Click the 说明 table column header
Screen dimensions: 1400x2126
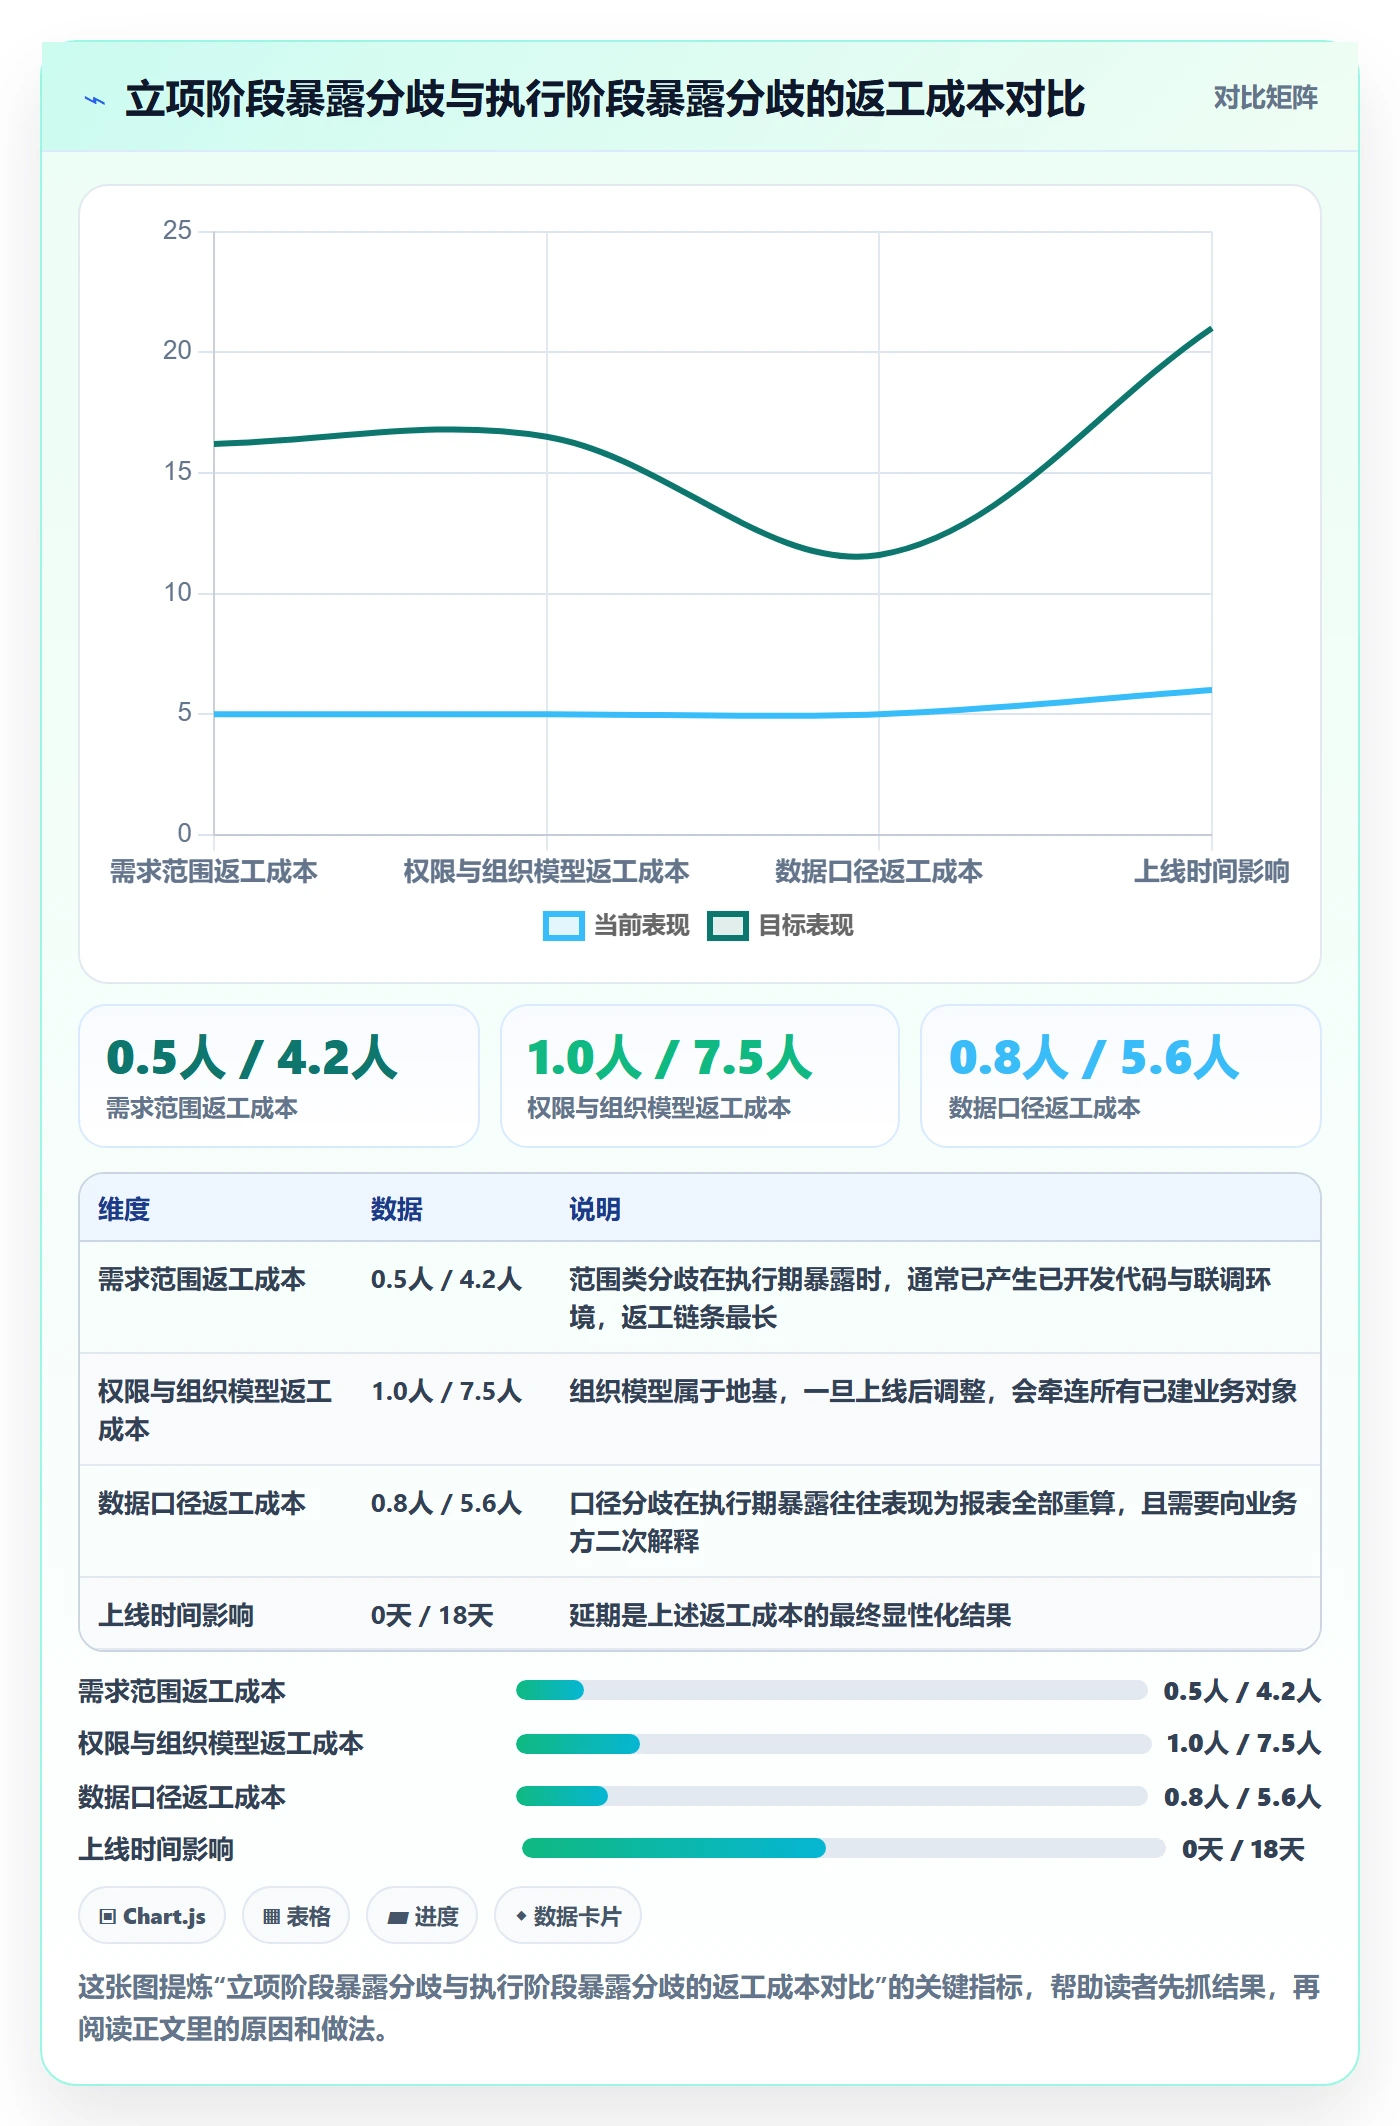tap(595, 1209)
